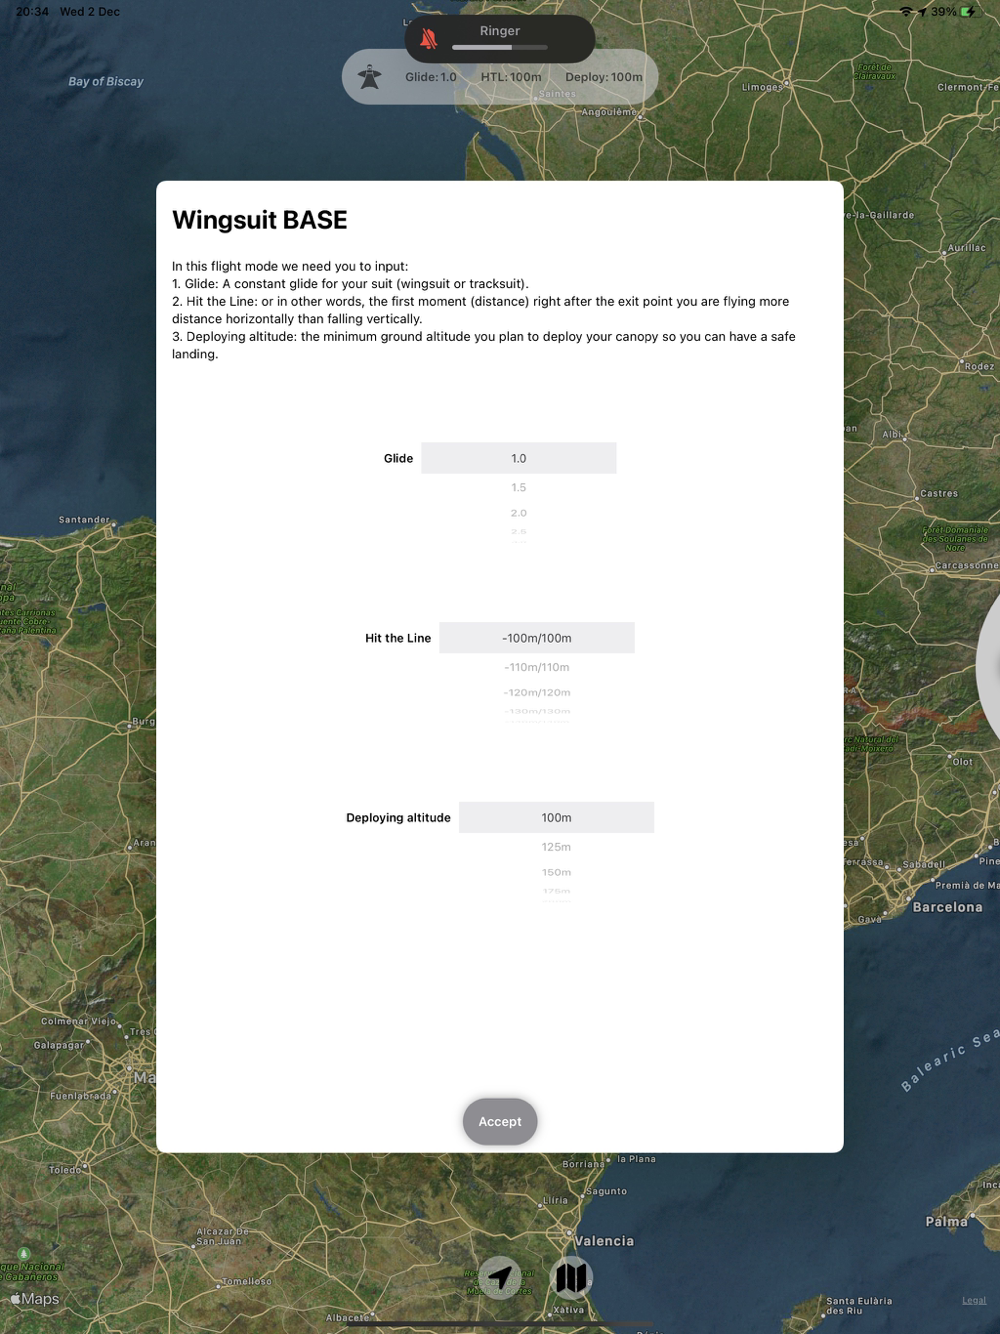Choose Glide value 1.5

(518, 487)
